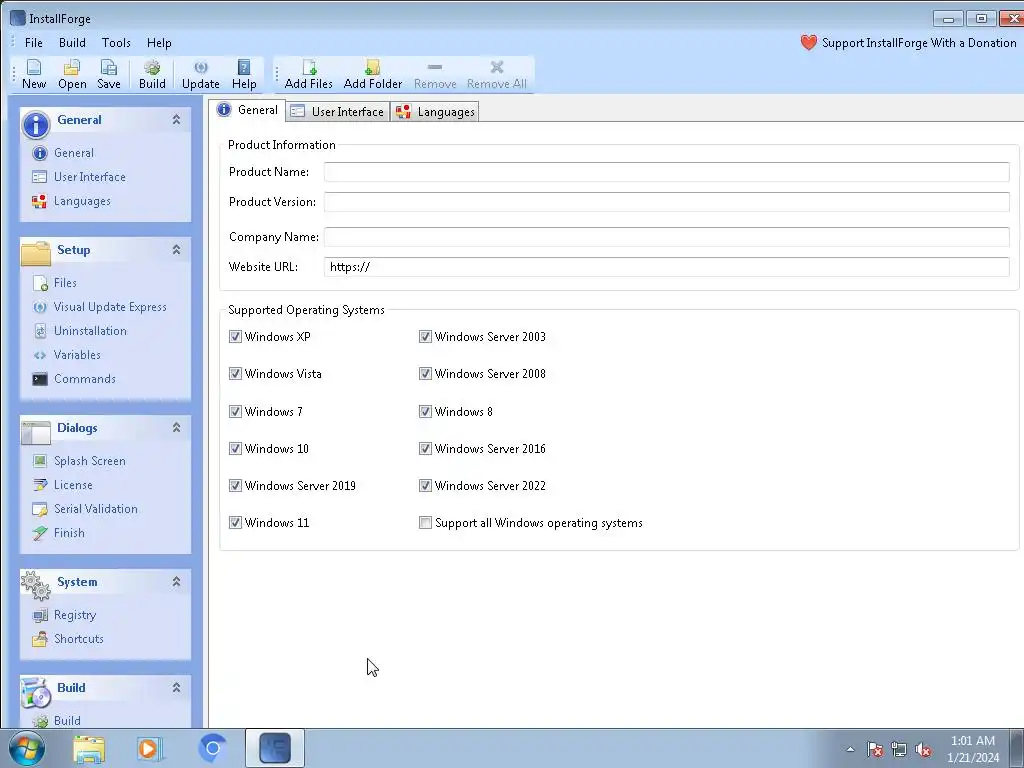
Task: Open the Help menu
Action: point(159,42)
